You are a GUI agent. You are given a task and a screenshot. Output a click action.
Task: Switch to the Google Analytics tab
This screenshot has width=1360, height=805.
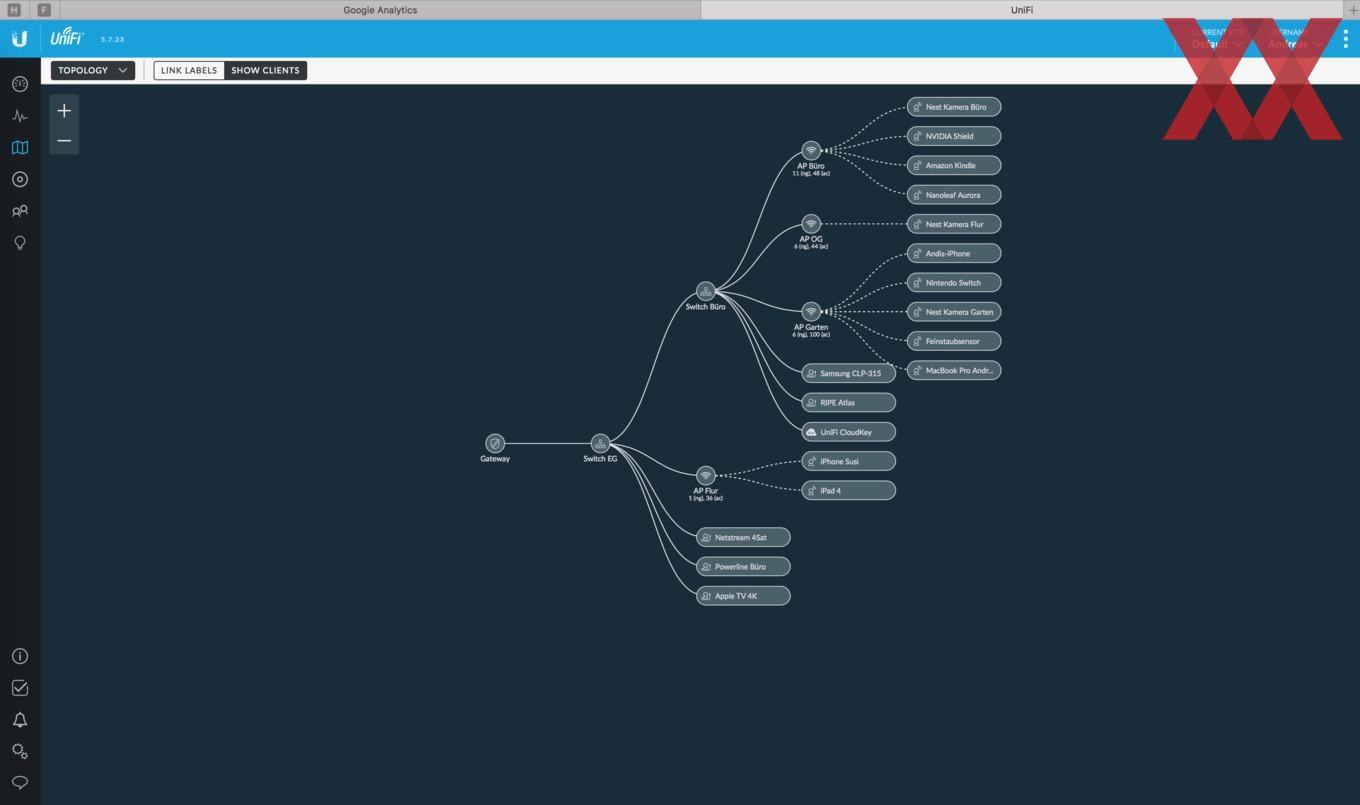click(380, 10)
